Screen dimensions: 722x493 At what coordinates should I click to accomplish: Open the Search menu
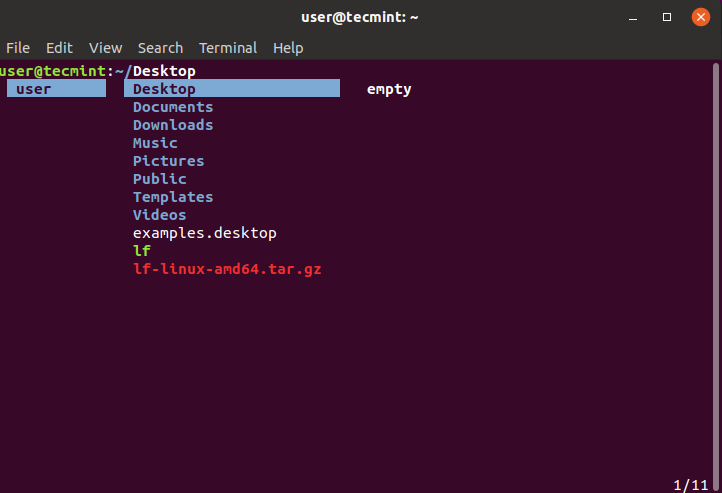point(160,48)
